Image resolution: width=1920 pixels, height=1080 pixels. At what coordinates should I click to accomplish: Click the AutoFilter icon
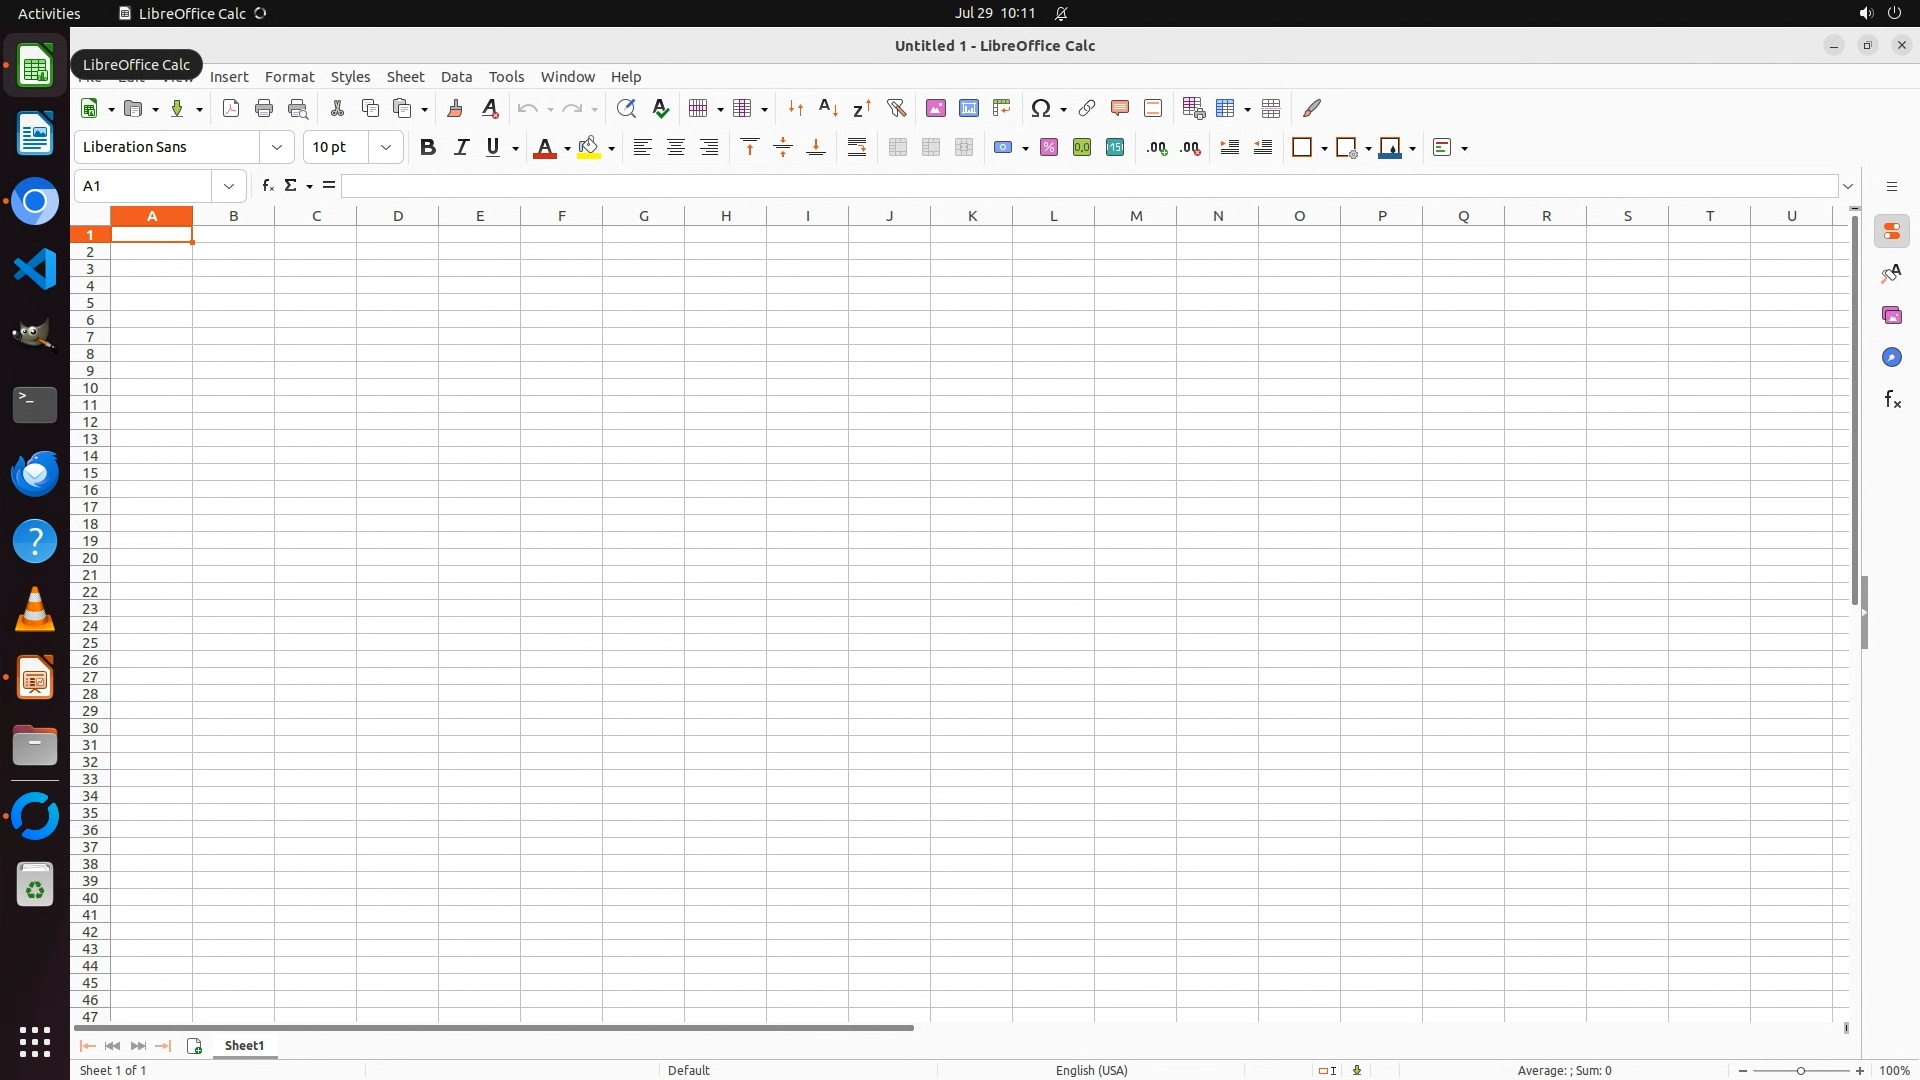(x=896, y=108)
